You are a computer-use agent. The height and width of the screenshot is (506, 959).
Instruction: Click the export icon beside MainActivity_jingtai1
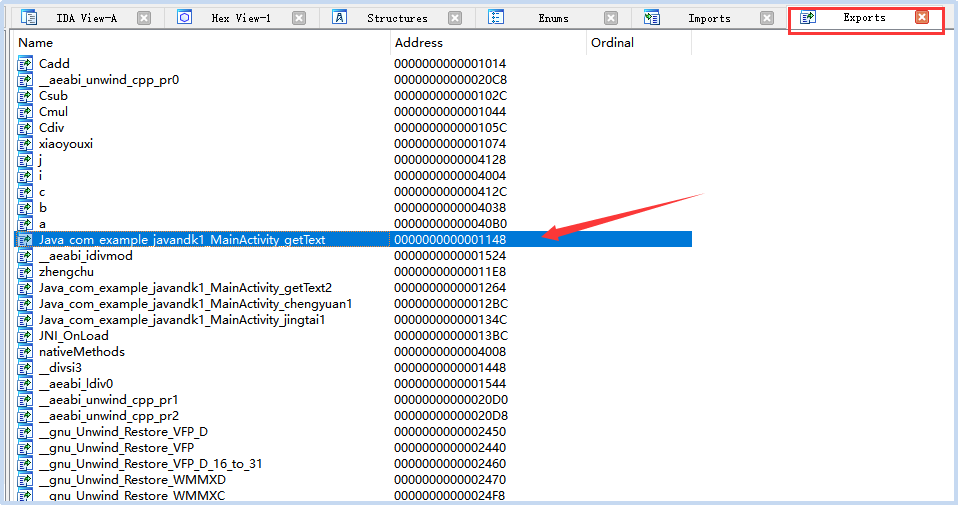tap(25, 320)
